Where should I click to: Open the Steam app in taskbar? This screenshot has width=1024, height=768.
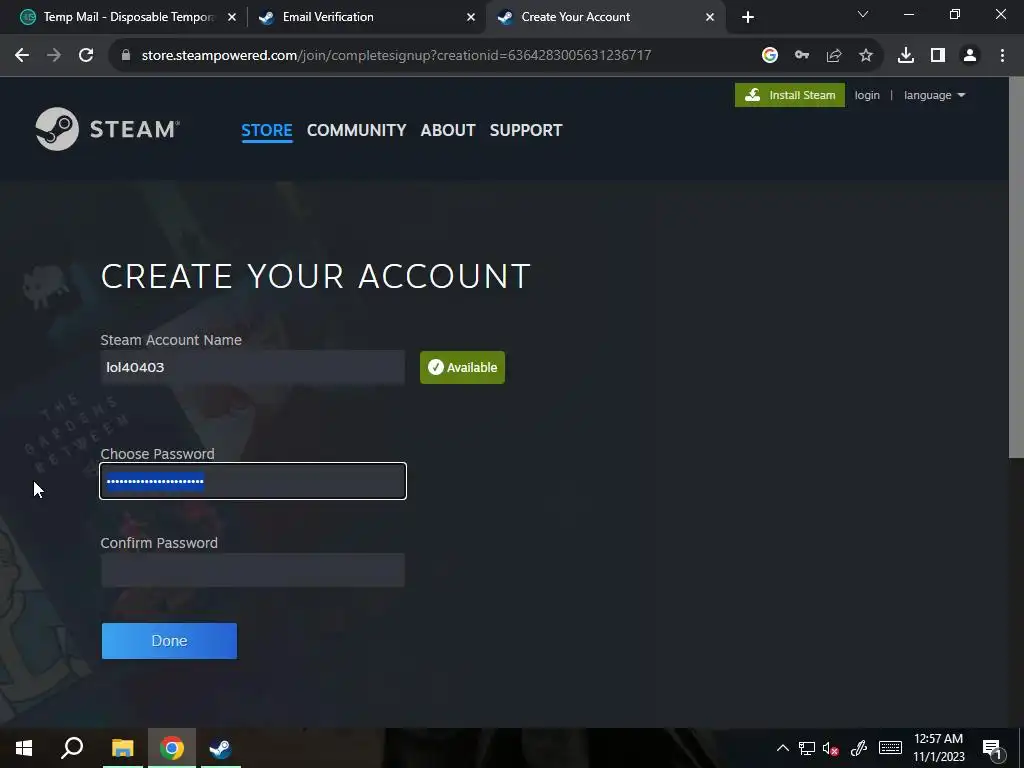click(220, 748)
